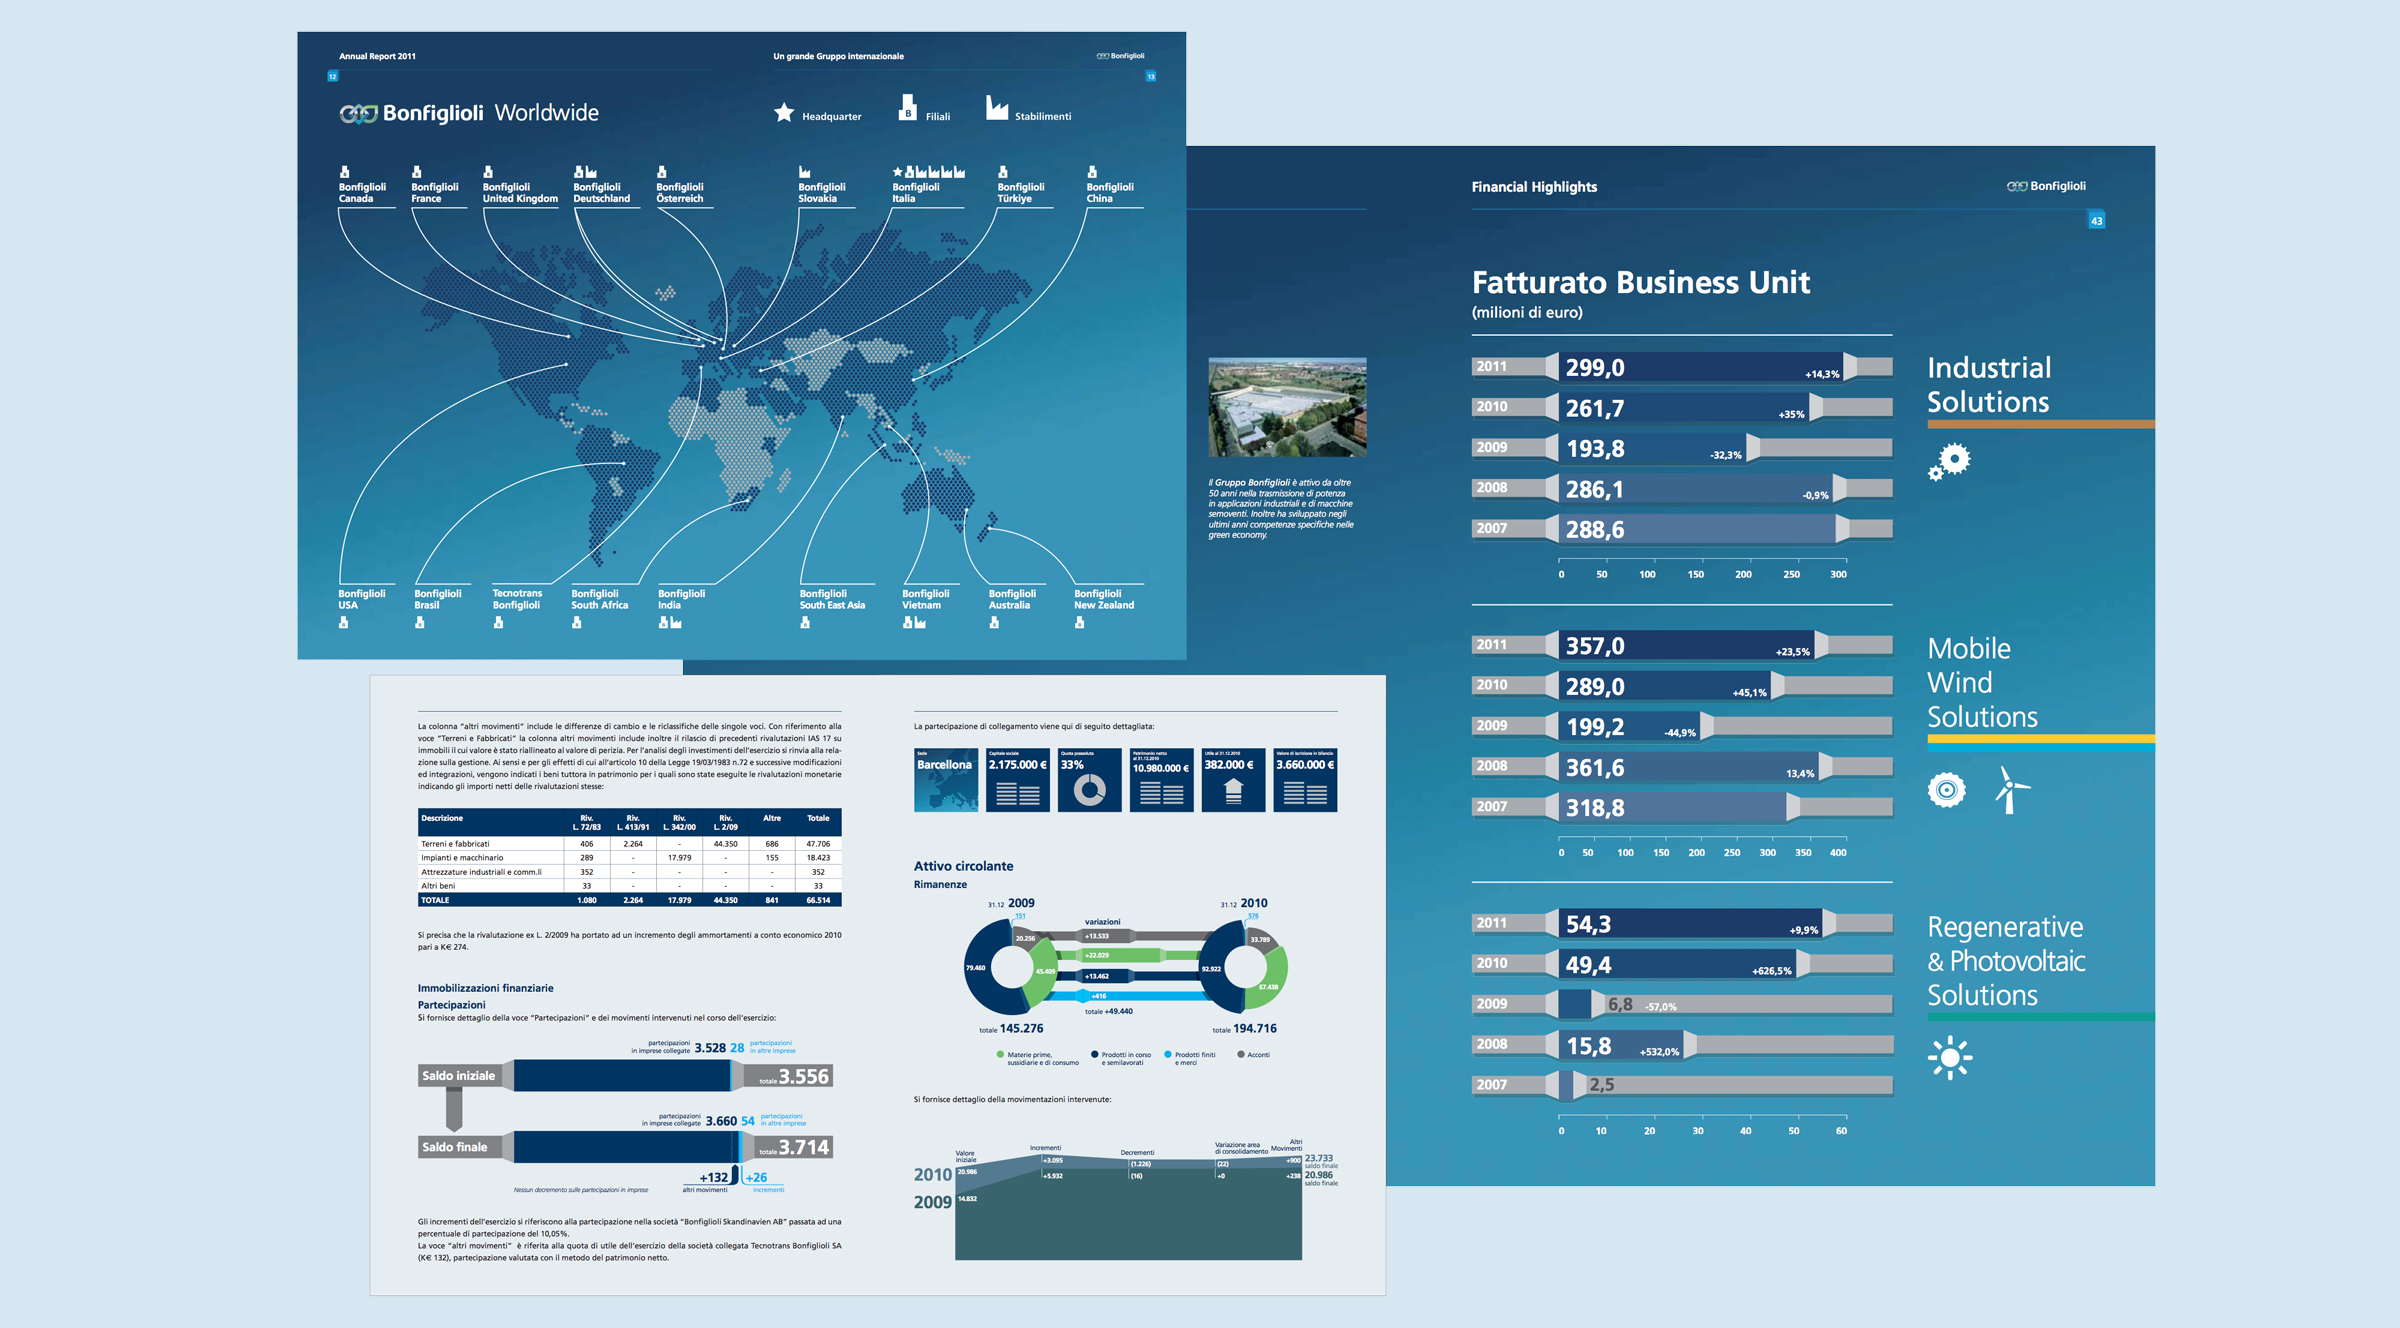
Task: Click branch icon below Tecnotrans Bonfiglioli
Action: pyautogui.click(x=498, y=623)
